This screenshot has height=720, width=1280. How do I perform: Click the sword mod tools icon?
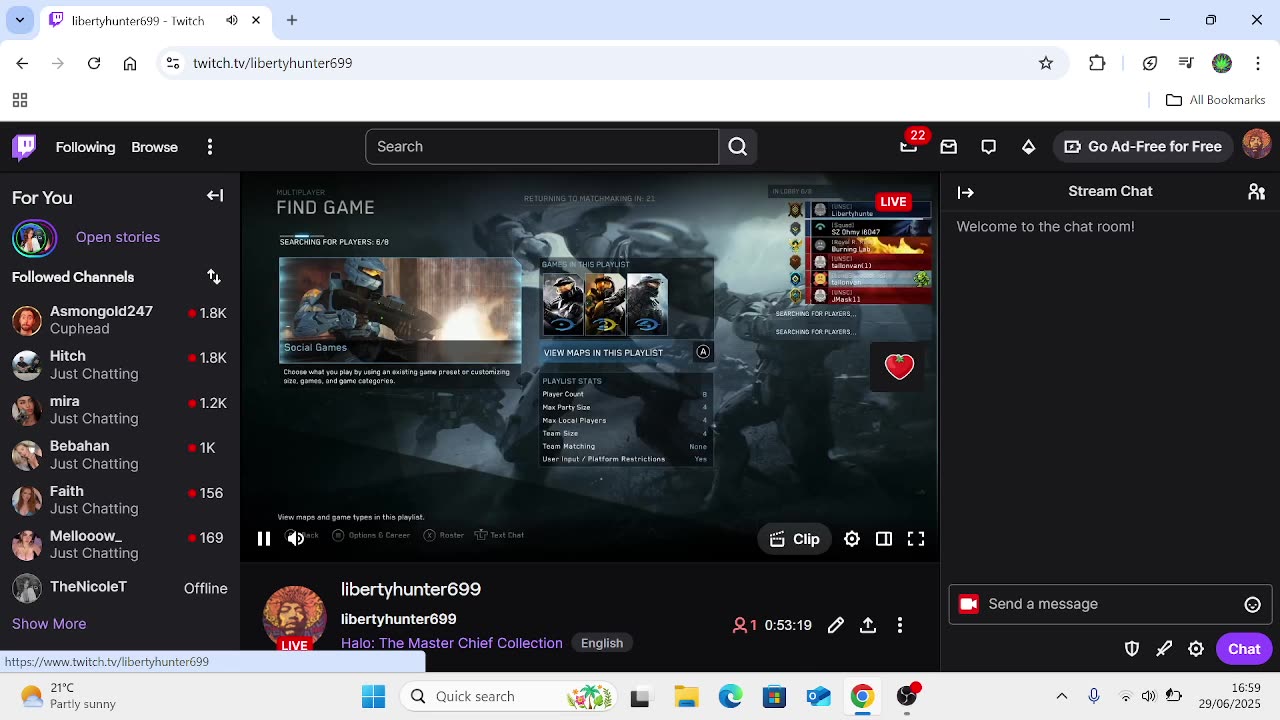(x=1164, y=649)
